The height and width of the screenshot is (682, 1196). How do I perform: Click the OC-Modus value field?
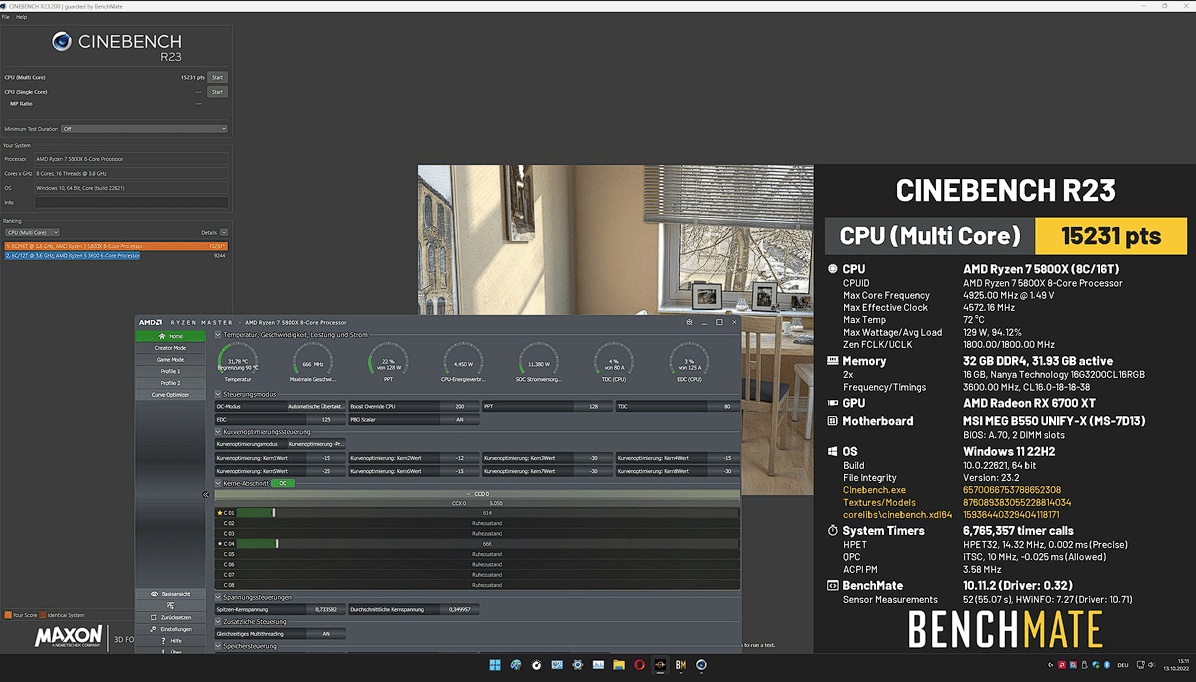[316, 407]
